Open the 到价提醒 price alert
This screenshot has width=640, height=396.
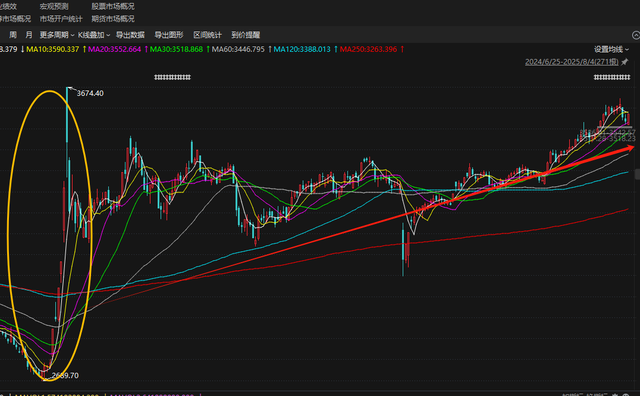(x=246, y=35)
